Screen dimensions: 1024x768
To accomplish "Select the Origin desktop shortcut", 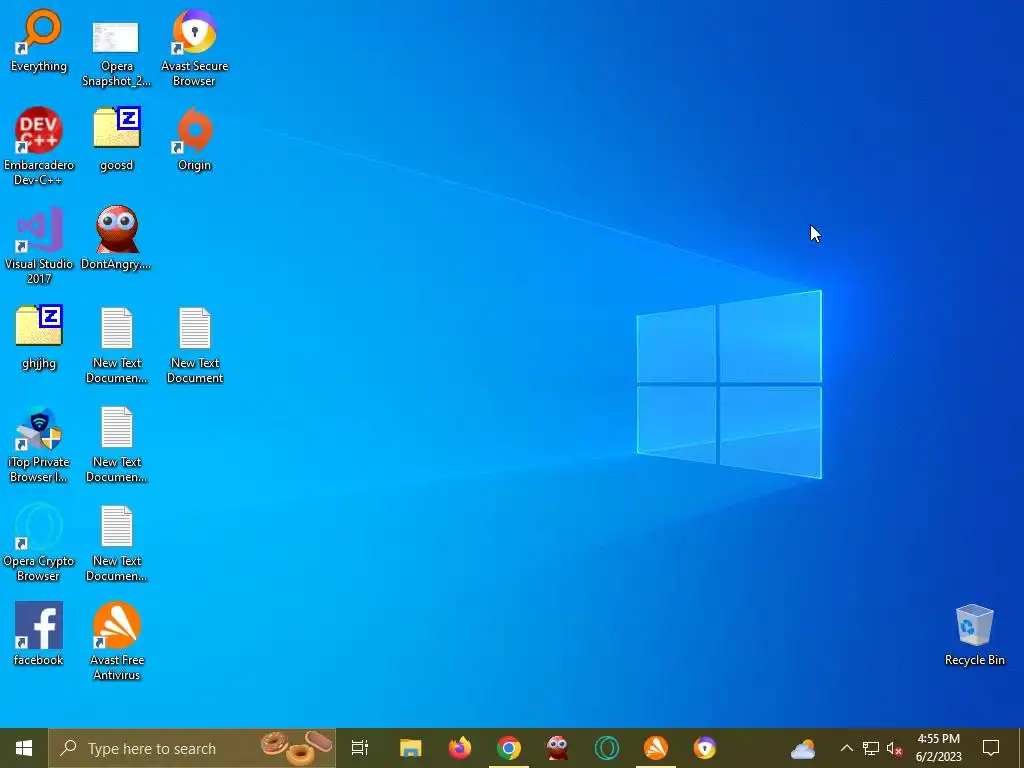I will point(194,139).
